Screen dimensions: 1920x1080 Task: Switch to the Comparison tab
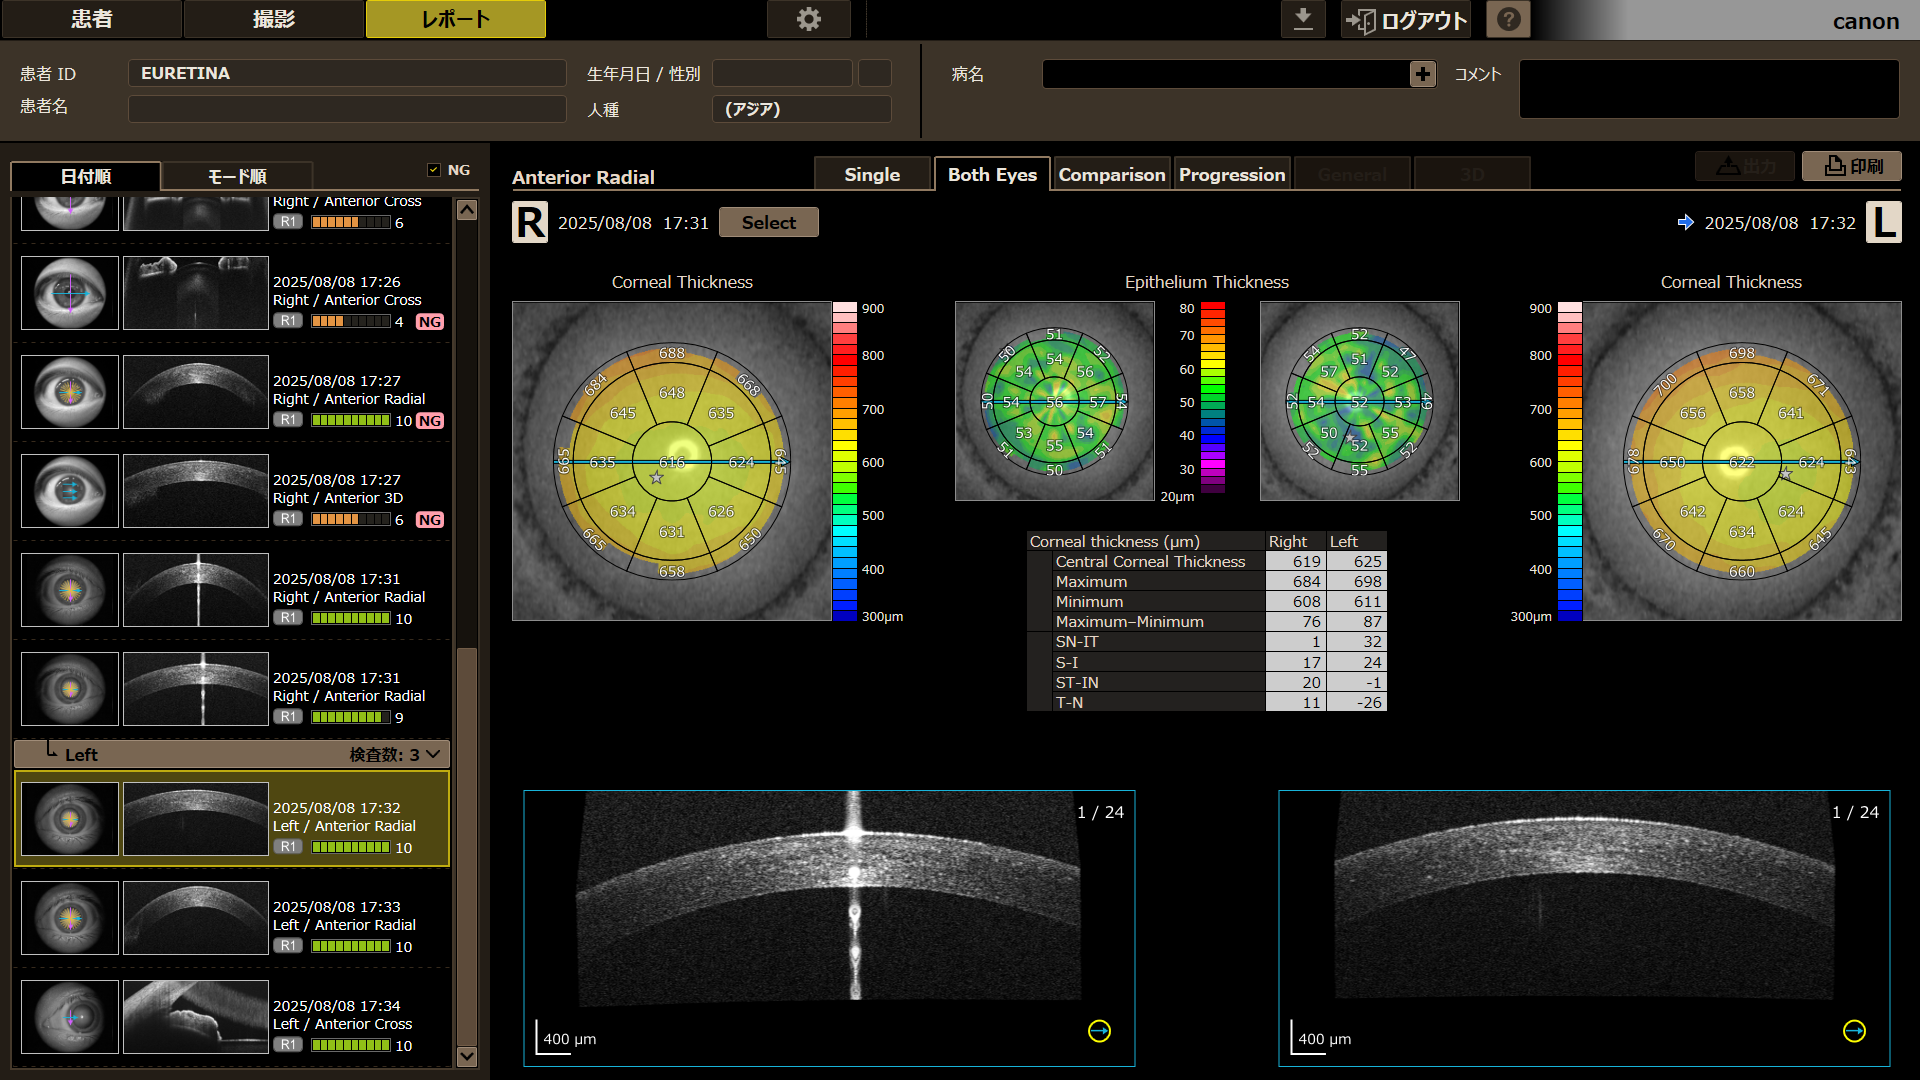pos(1112,174)
